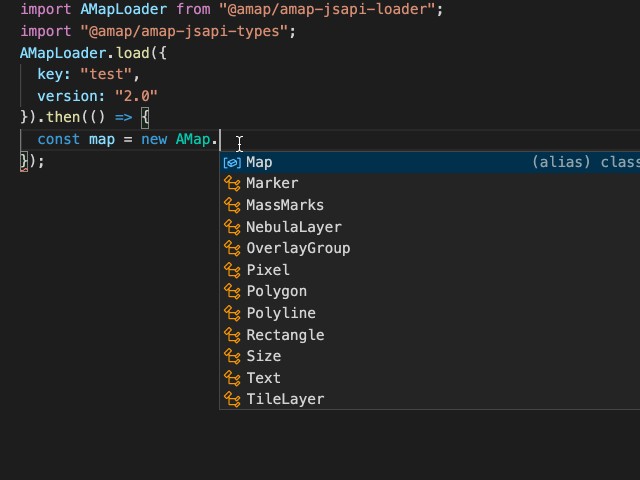Choose Text from the suggestions
Image resolution: width=640 pixels, height=480 pixels.
tap(263, 378)
